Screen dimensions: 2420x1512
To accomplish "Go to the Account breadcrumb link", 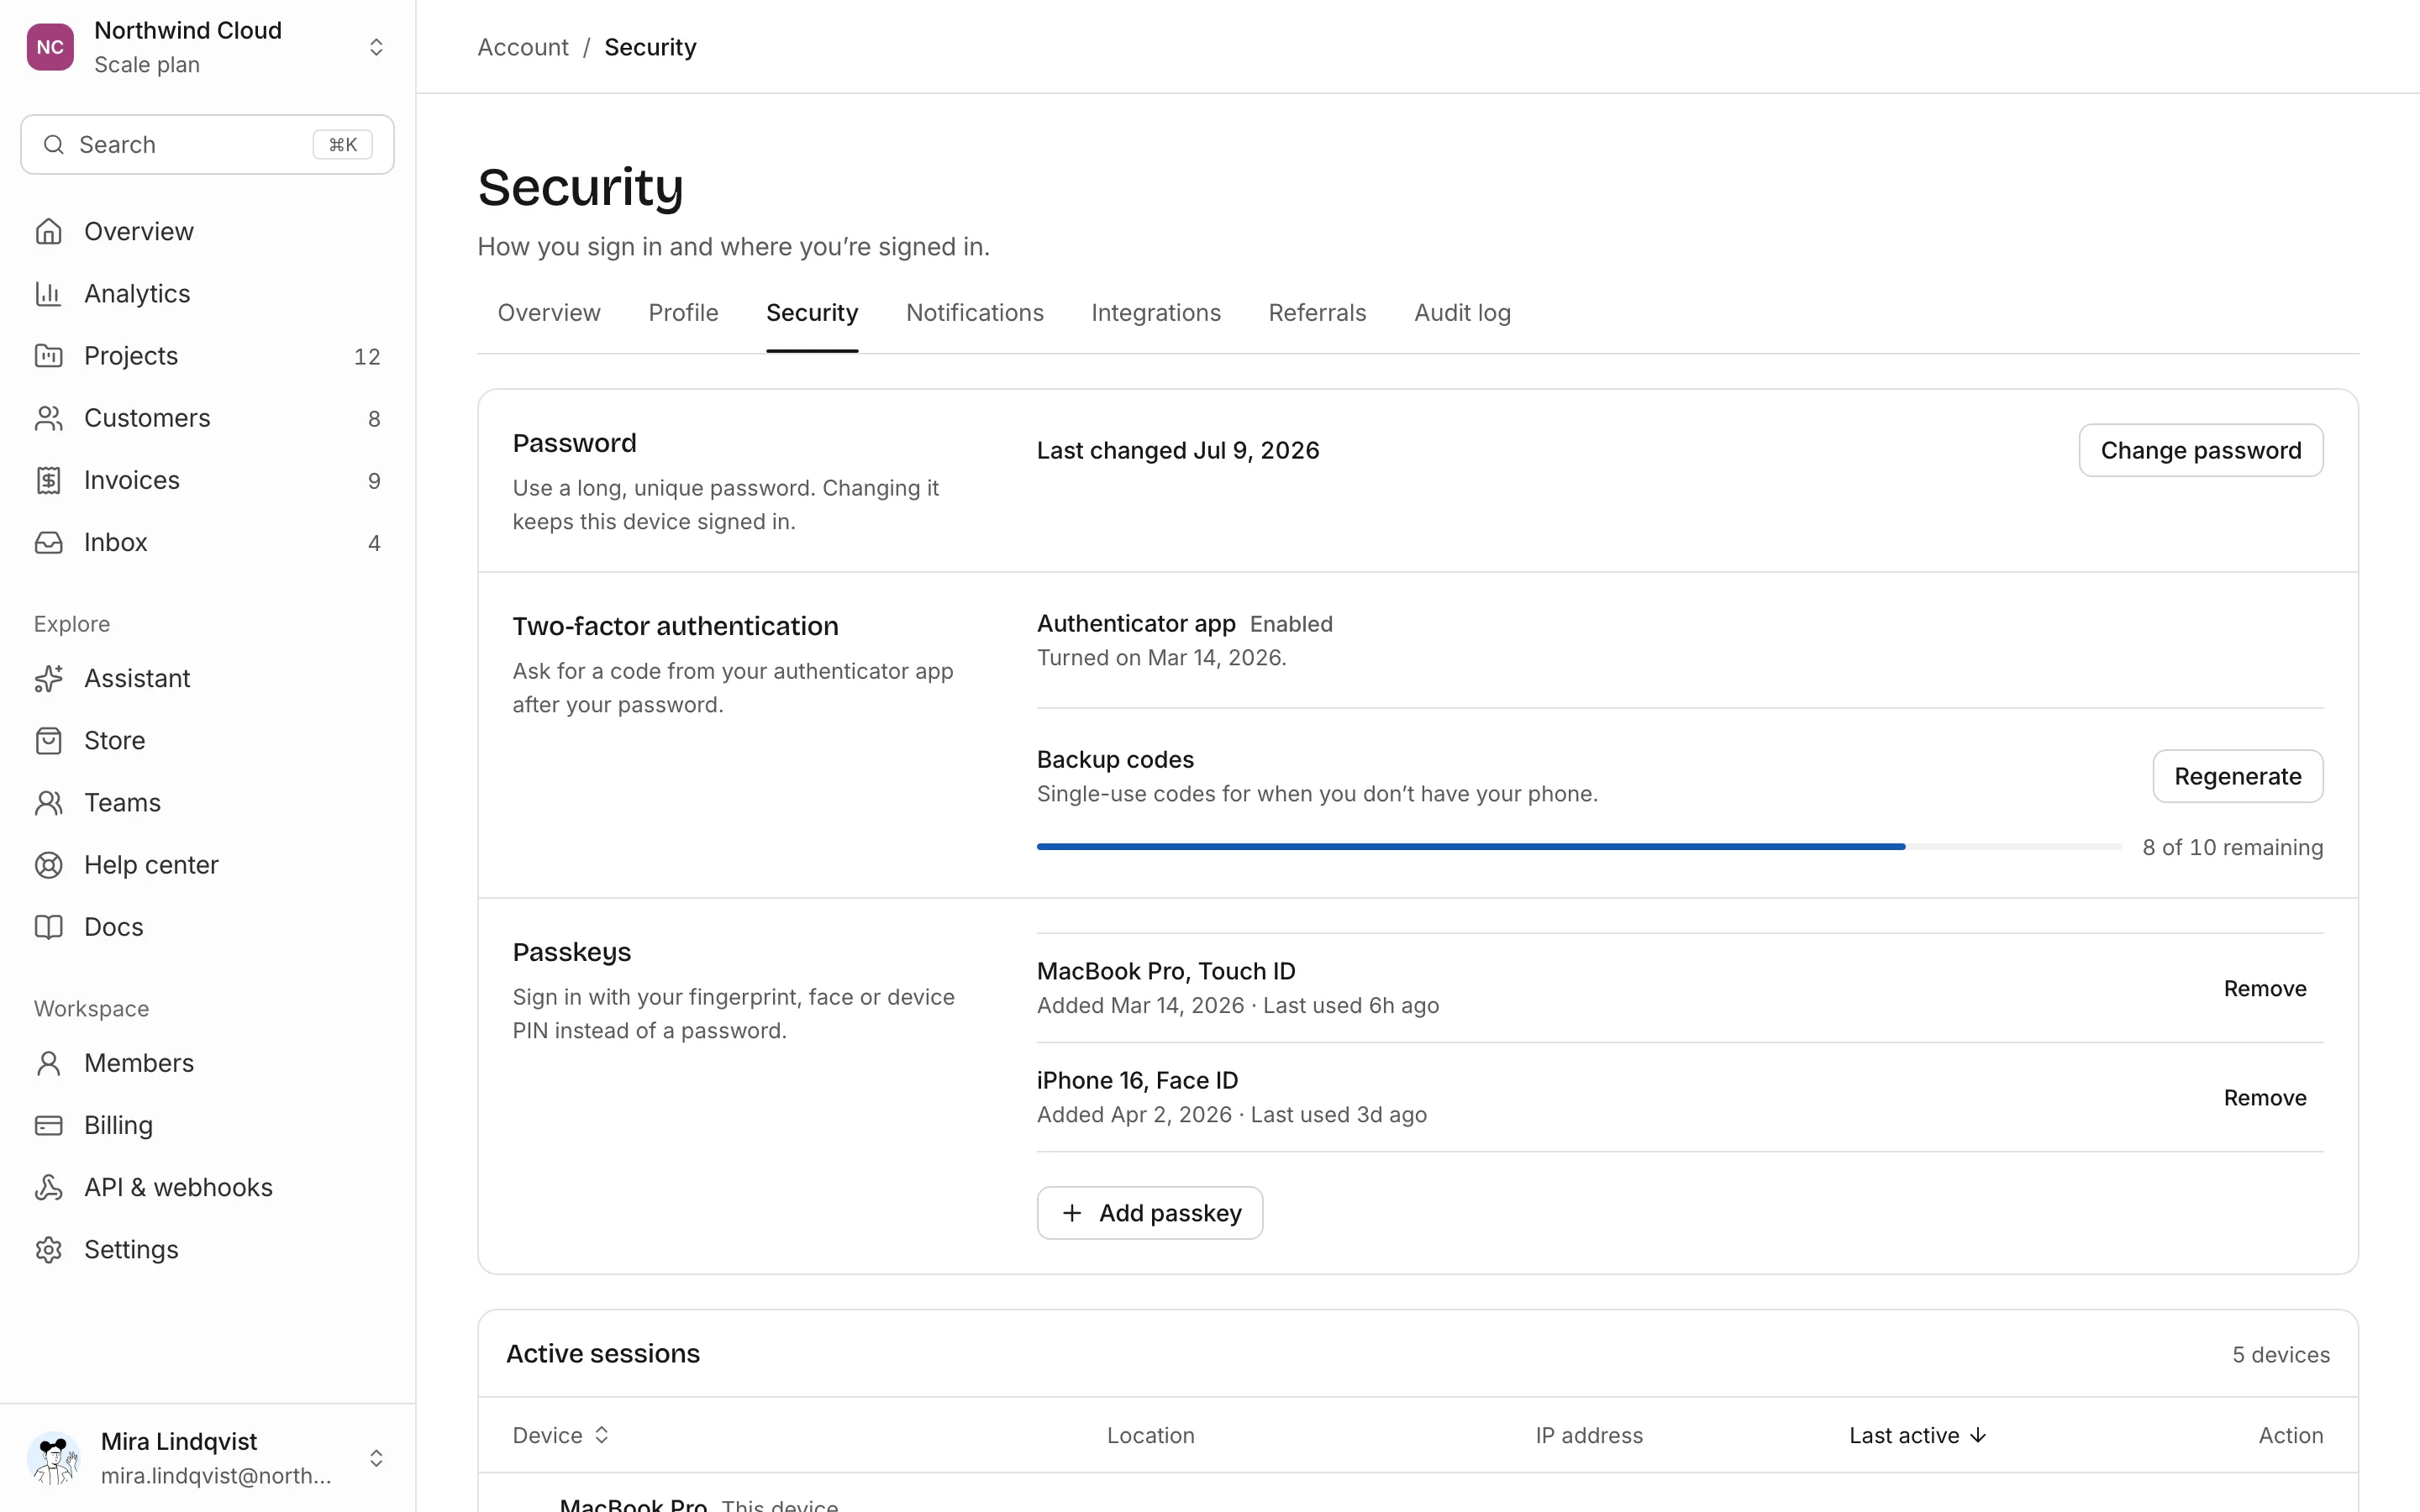I will 522,47.
